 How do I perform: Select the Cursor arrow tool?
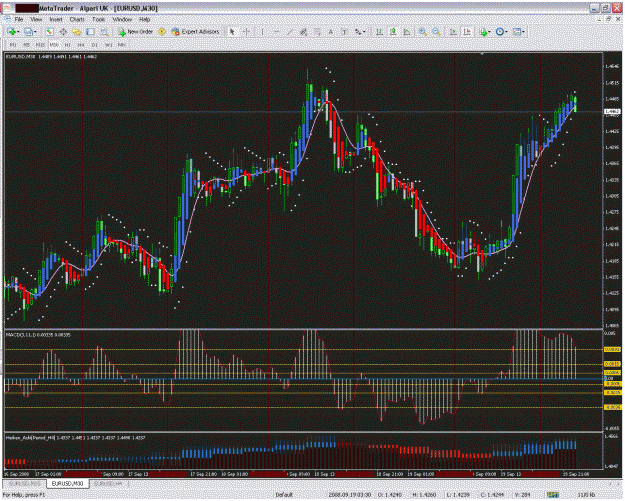pyautogui.click(x=232, y=32)
